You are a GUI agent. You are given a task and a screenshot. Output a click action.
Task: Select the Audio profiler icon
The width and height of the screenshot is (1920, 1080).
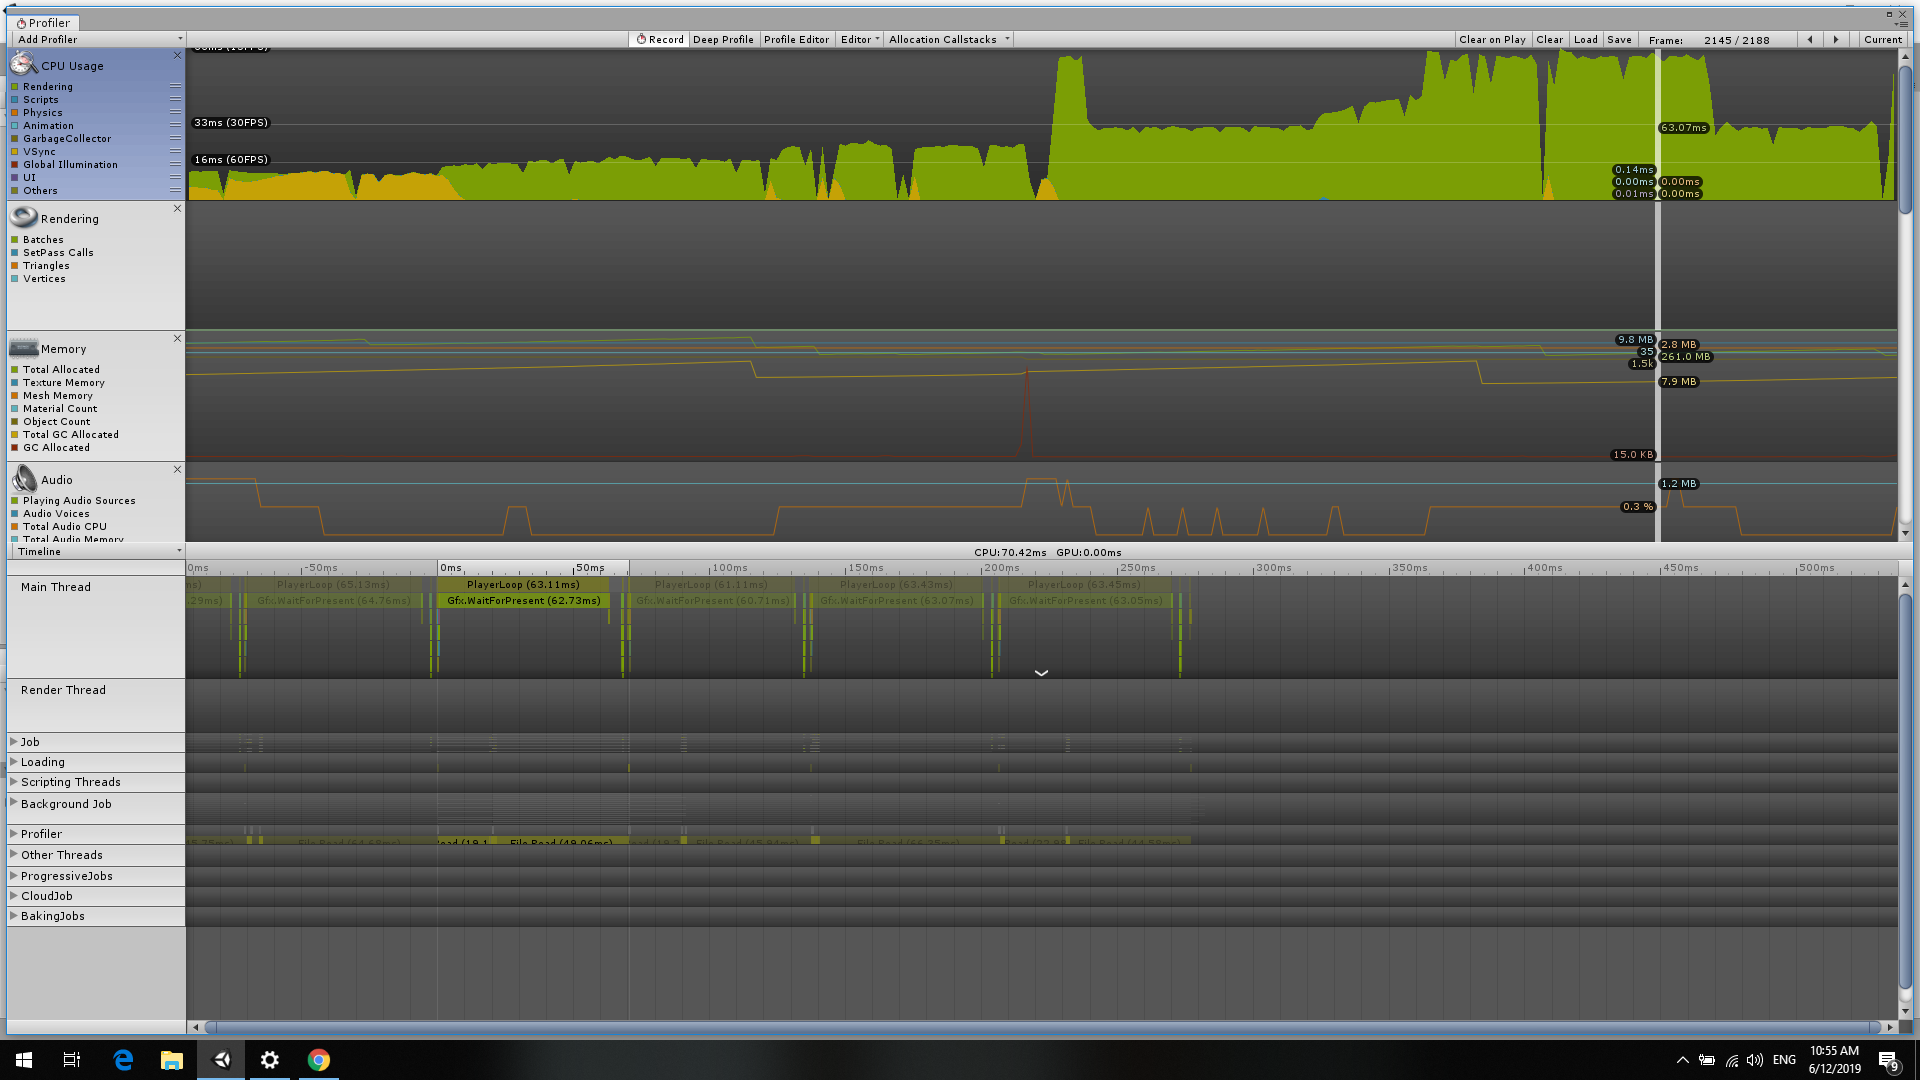tap(24, 479)
